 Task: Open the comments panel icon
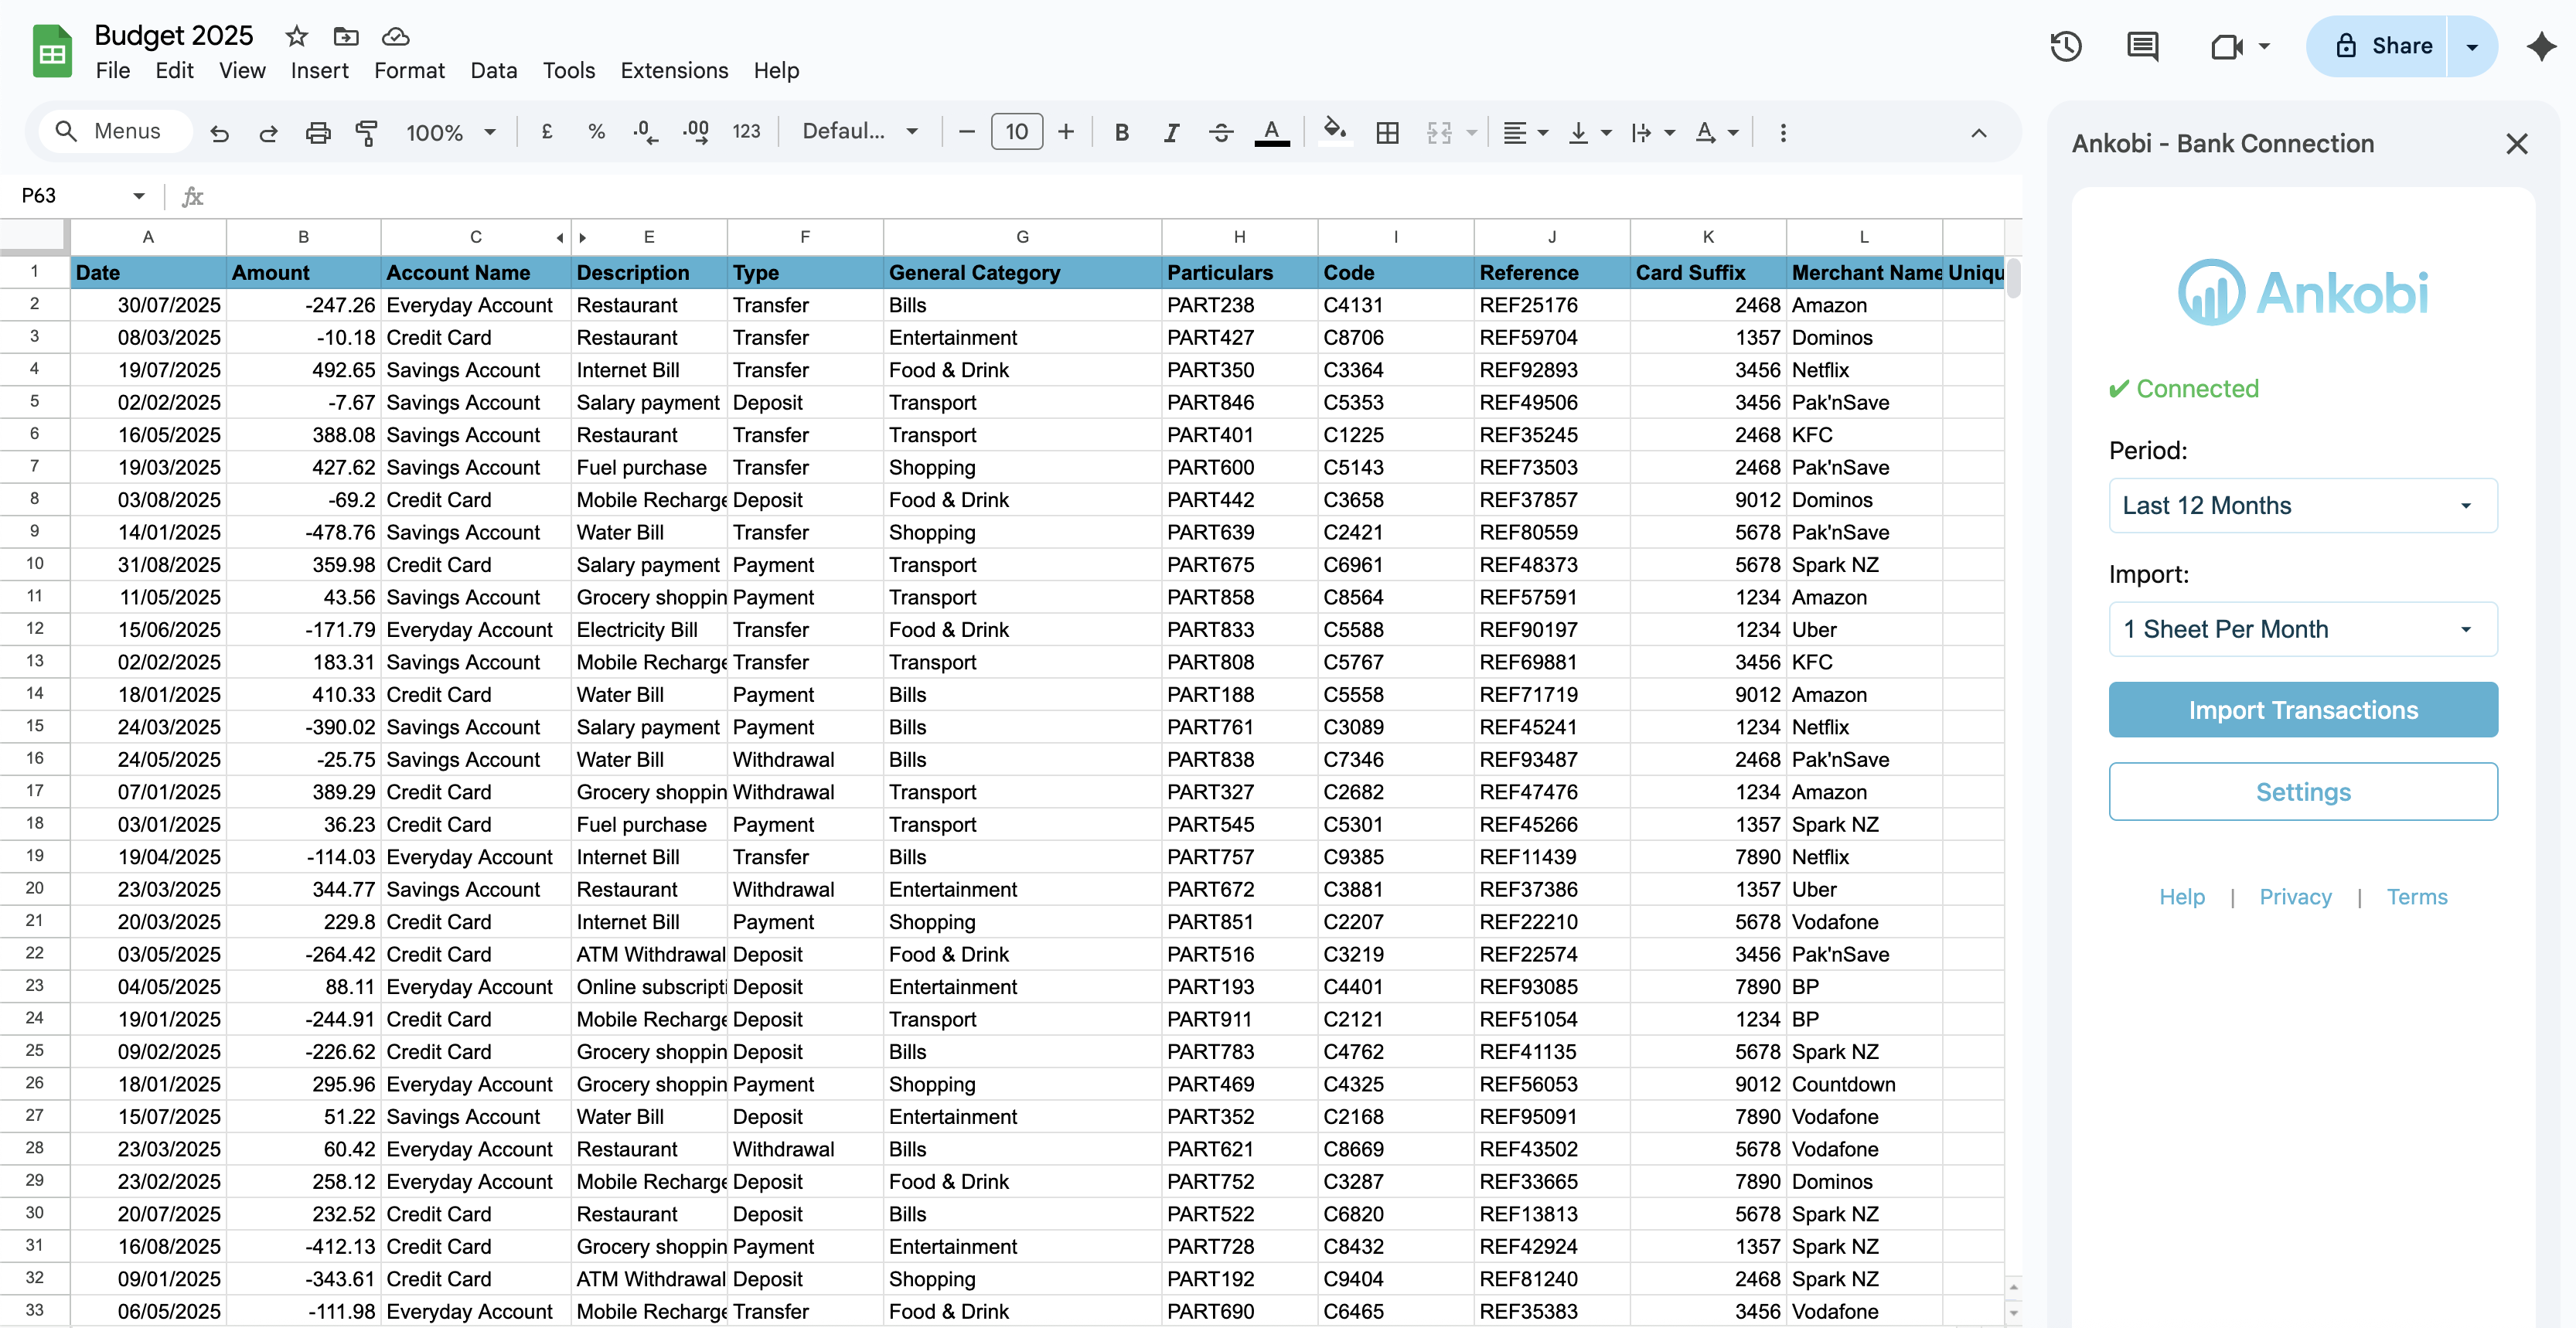2142,46
